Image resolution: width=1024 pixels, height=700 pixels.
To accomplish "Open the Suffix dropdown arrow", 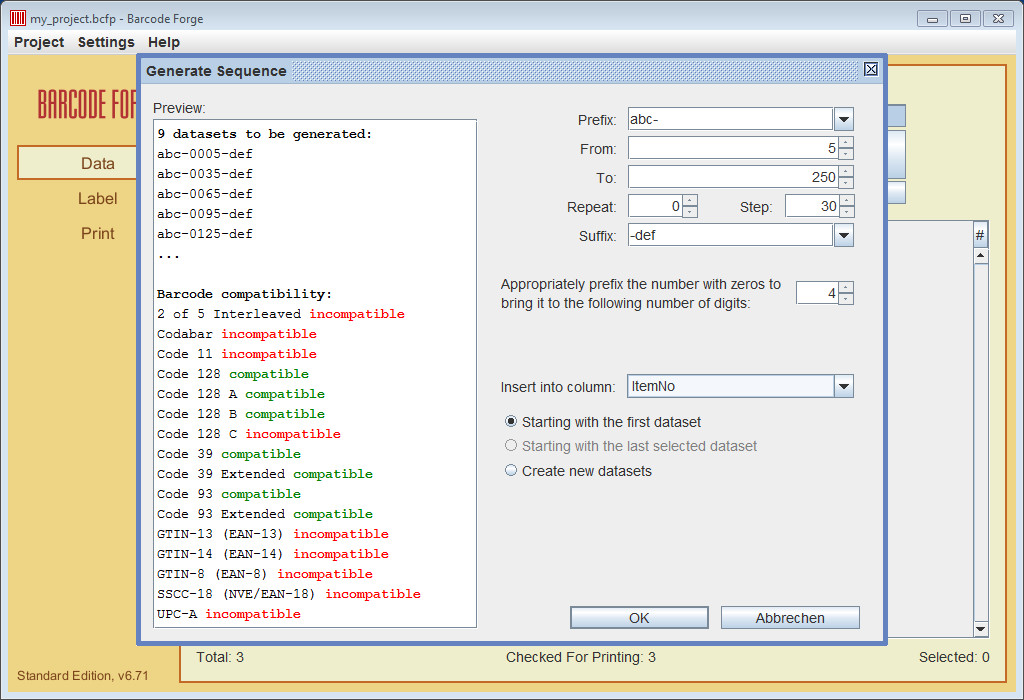I will 843,236.
